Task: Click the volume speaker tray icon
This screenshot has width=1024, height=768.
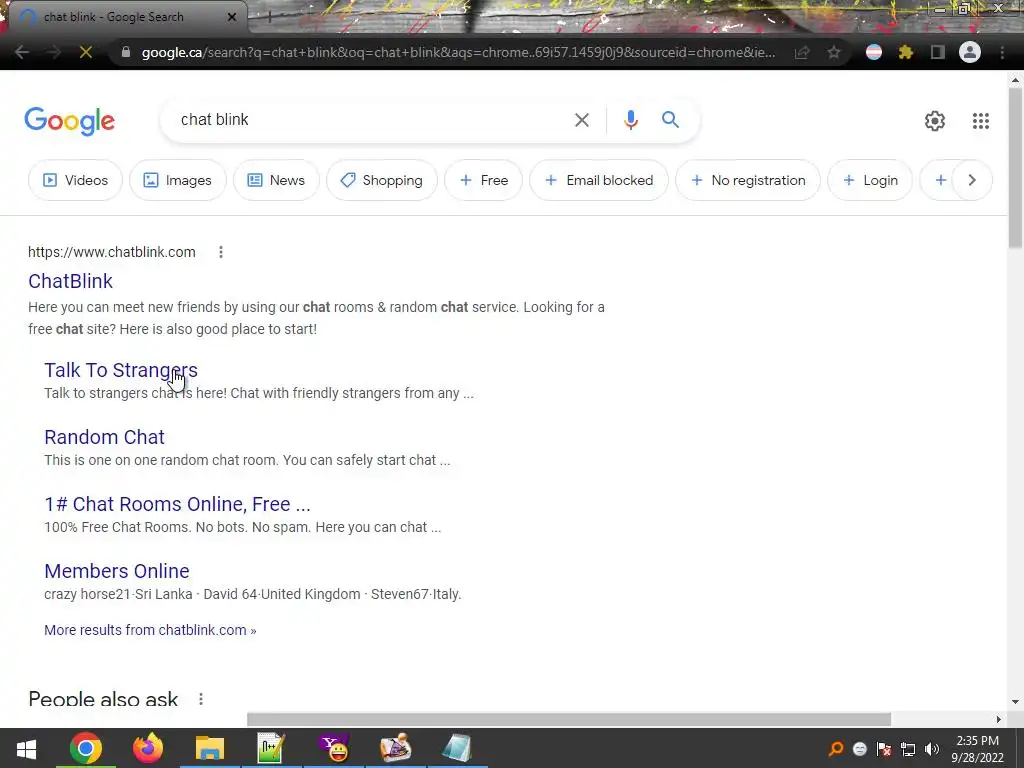Action: tap(932, 749)
